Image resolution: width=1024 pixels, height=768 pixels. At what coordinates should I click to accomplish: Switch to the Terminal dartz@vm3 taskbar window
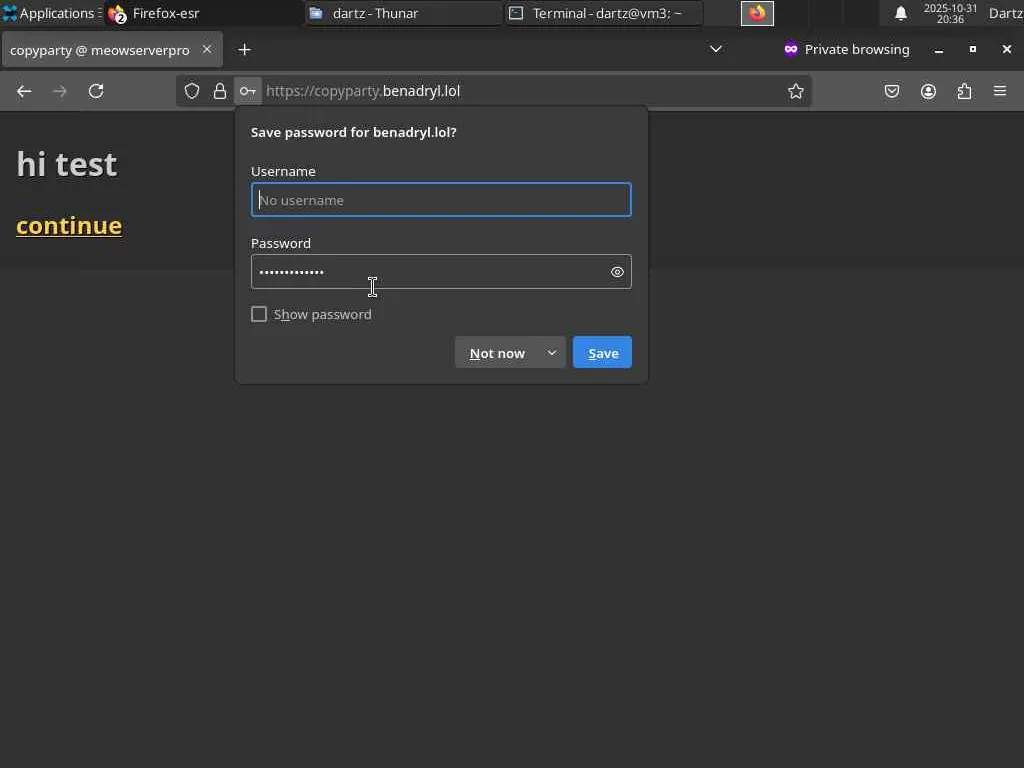pos(604,13)
